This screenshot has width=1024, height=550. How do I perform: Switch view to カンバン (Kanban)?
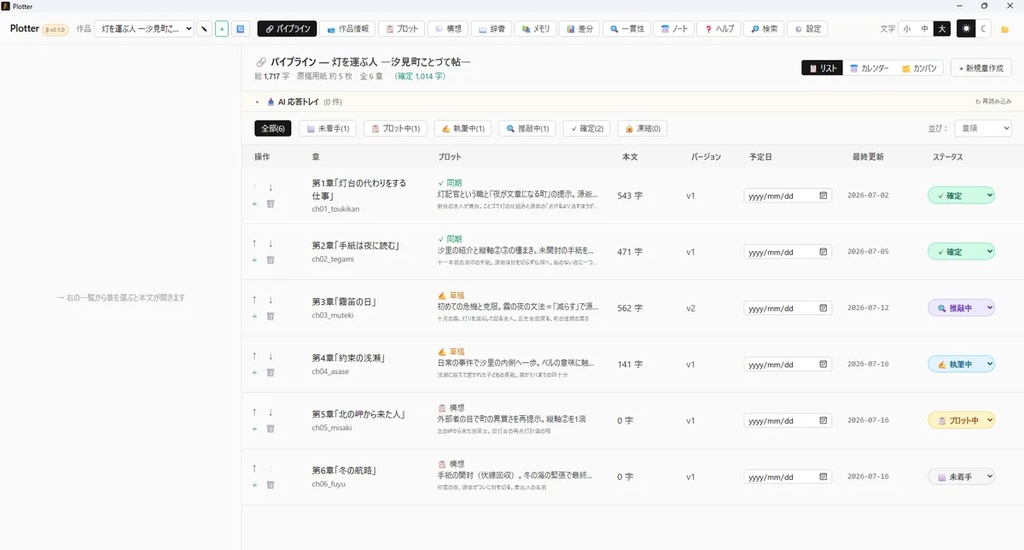pos(920,68)
